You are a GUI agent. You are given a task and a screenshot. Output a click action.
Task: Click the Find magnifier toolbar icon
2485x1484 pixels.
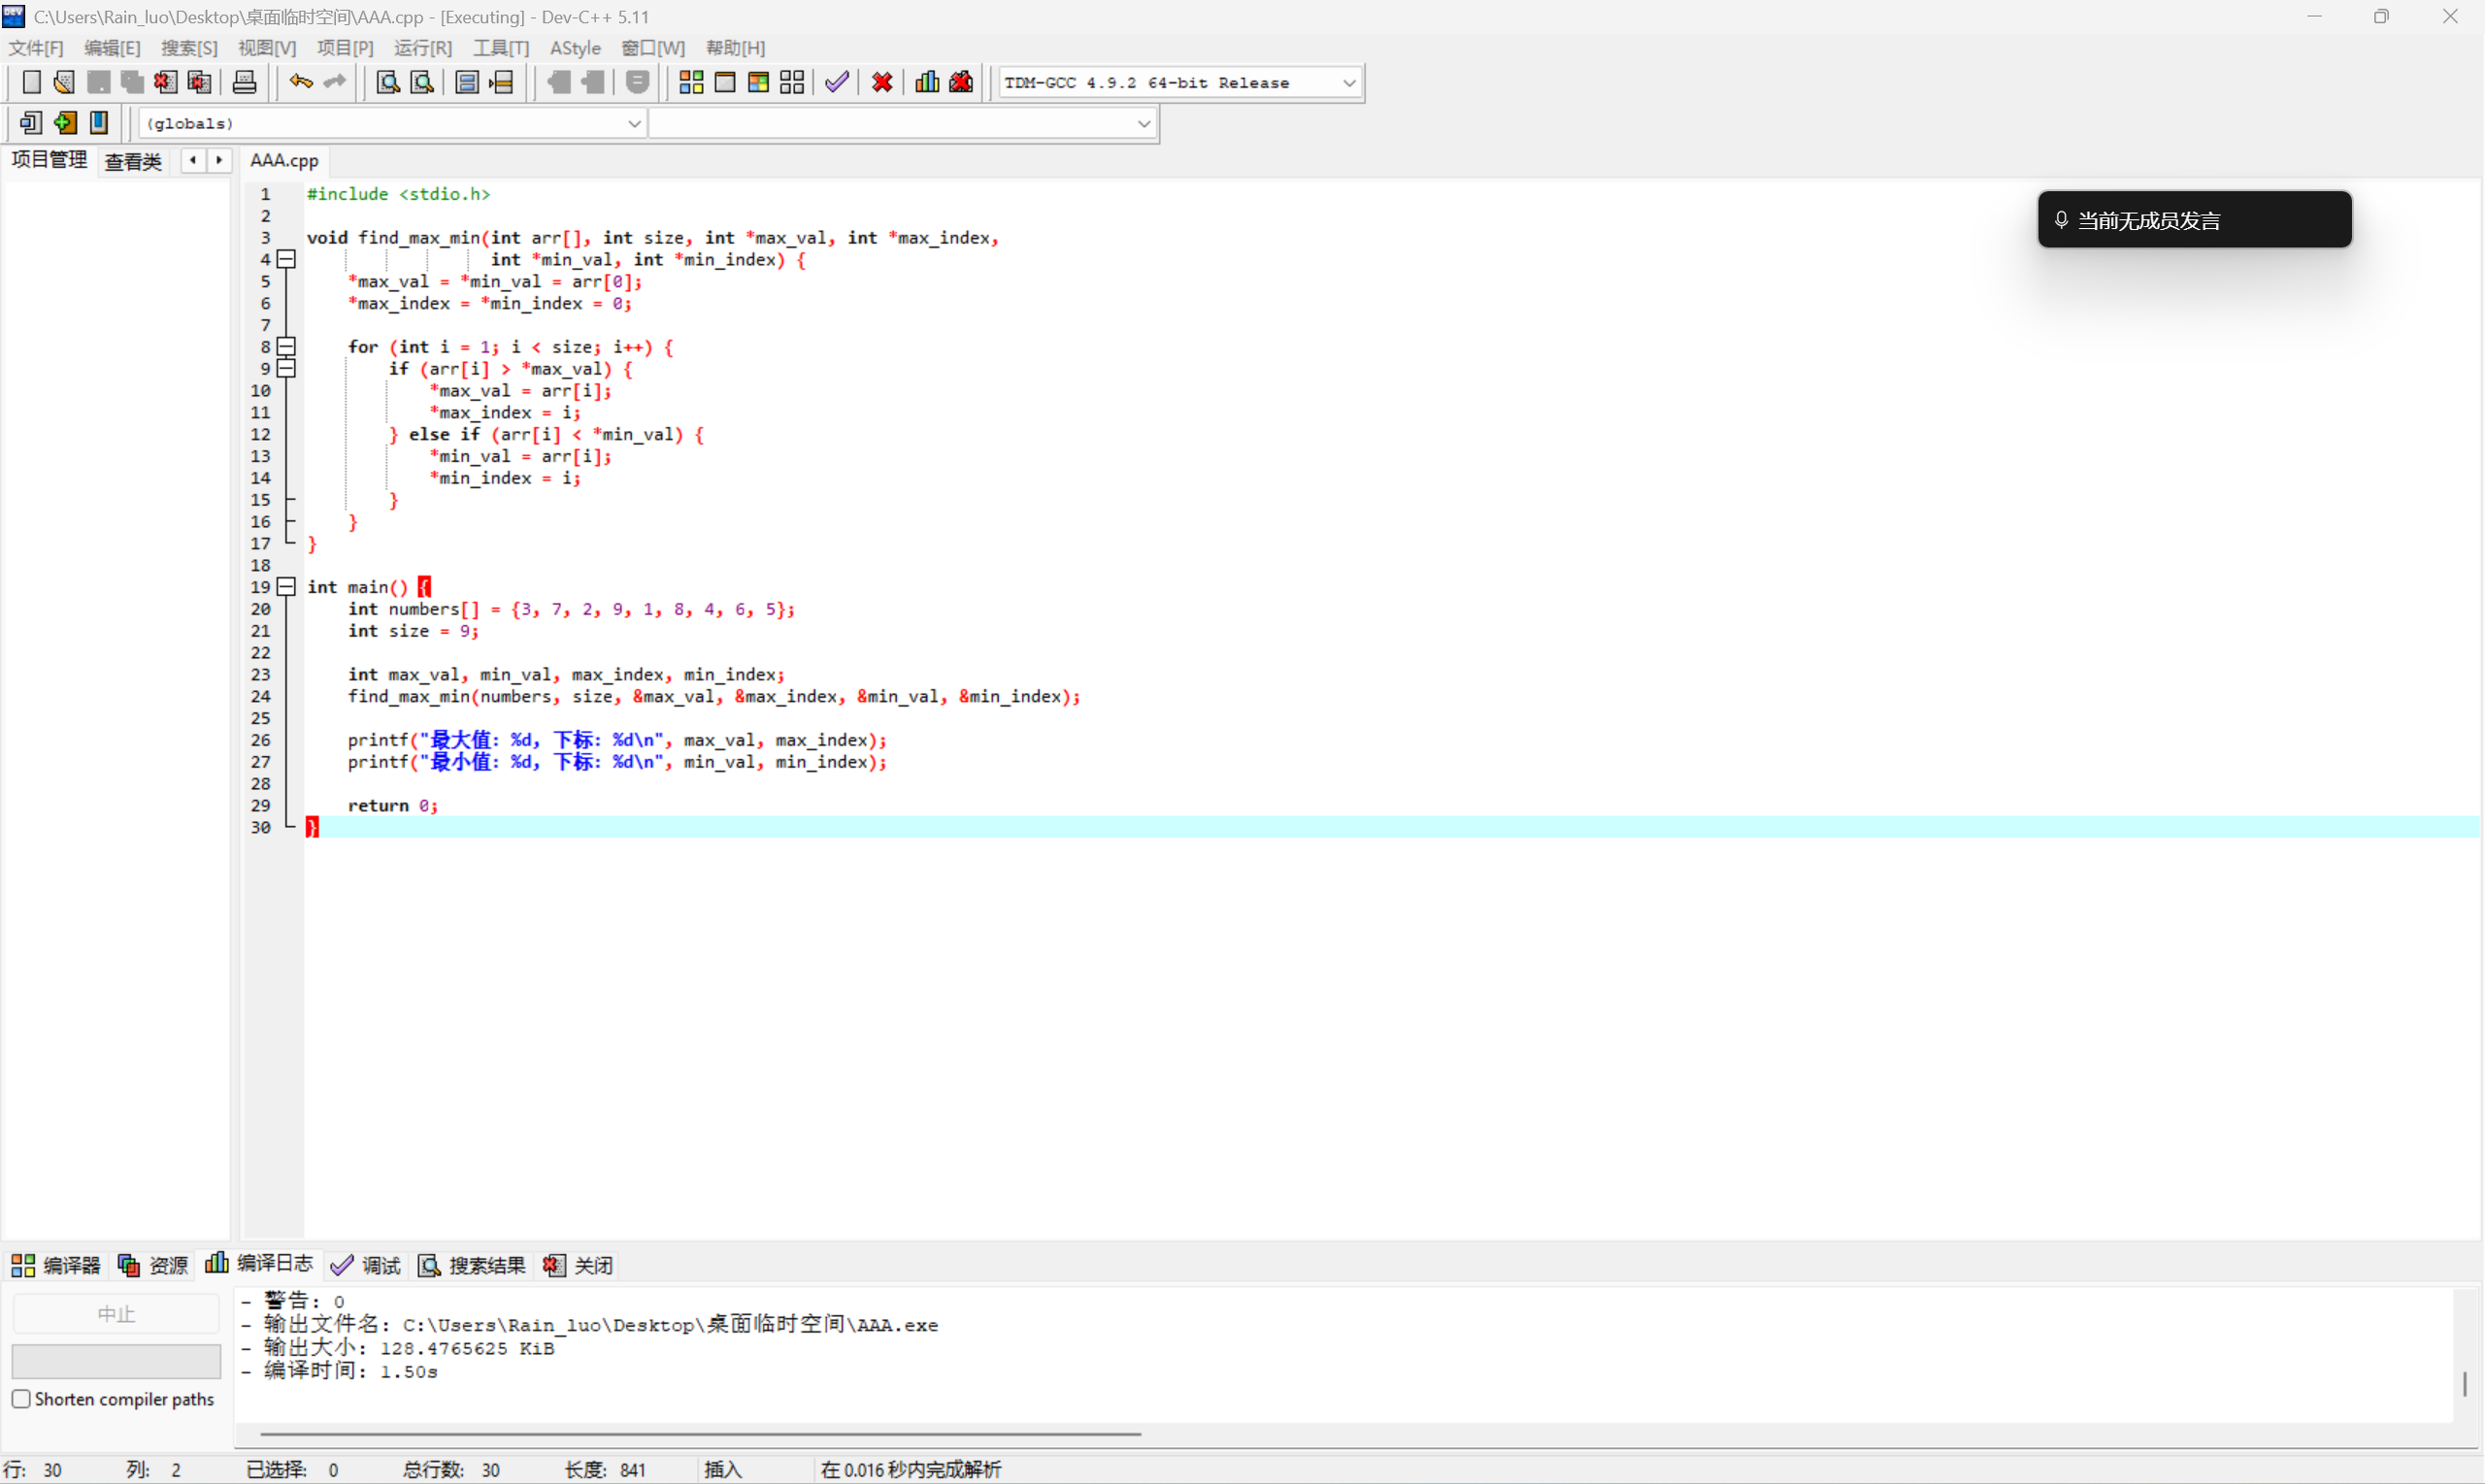tap(387, 82)
